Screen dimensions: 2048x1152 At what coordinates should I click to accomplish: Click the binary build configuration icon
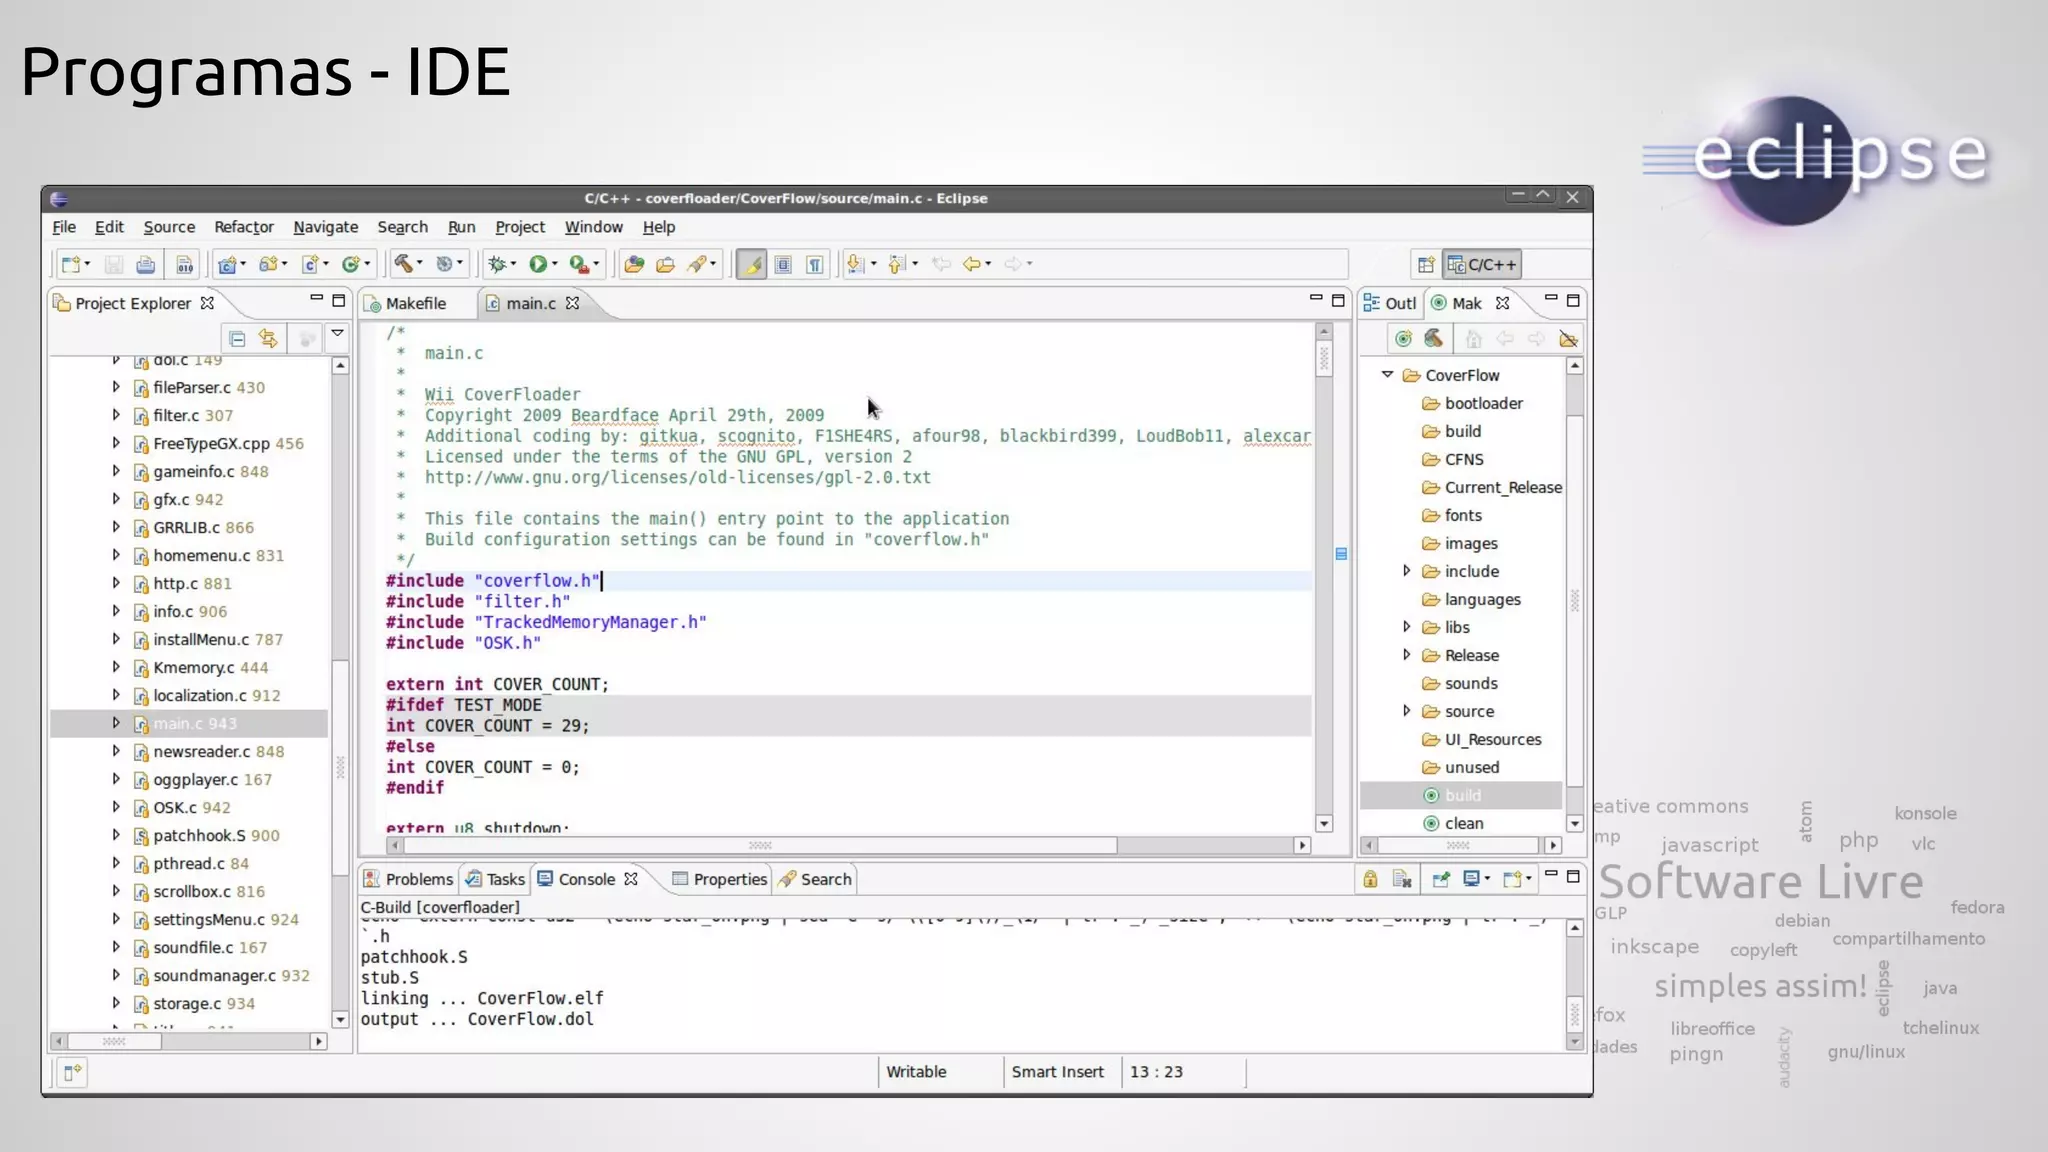click(x=184, y=264)
